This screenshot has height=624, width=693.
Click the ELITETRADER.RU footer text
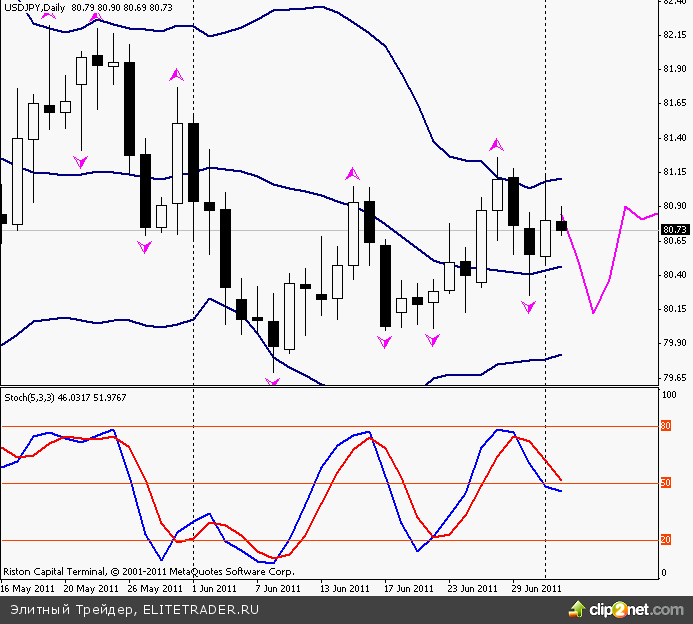pos(201,608)
